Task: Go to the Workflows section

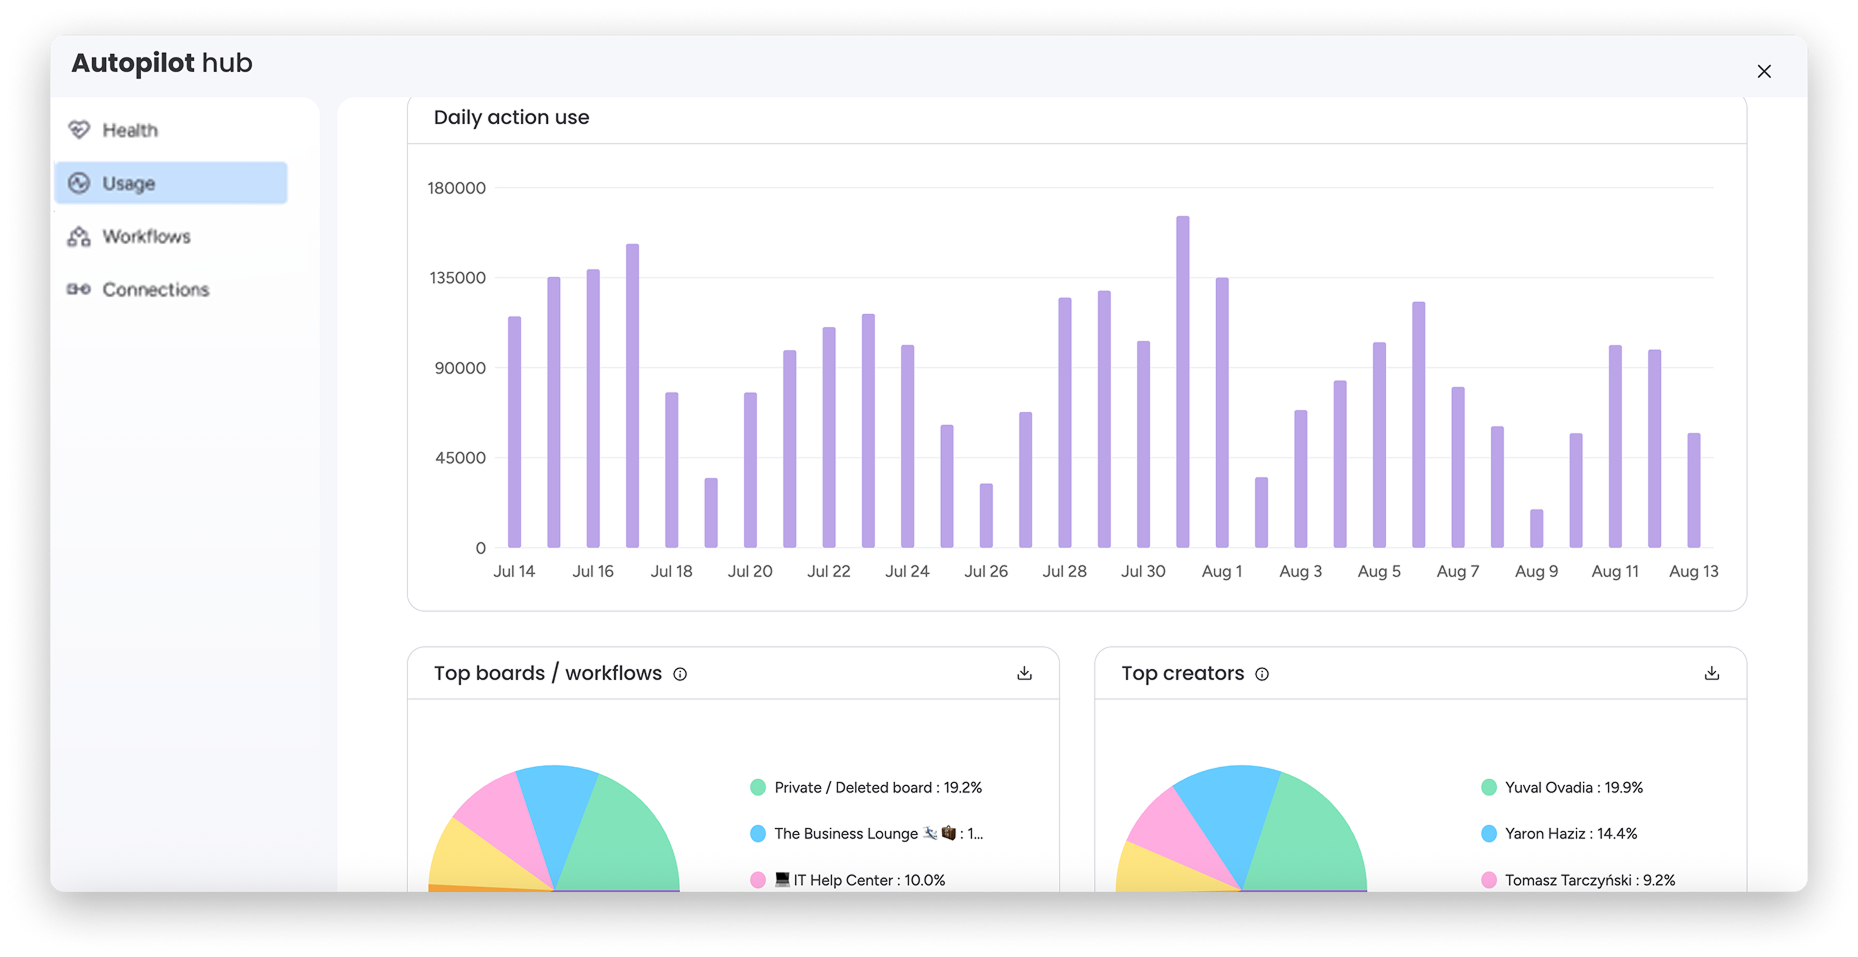Action: click(x=146, y=237)
